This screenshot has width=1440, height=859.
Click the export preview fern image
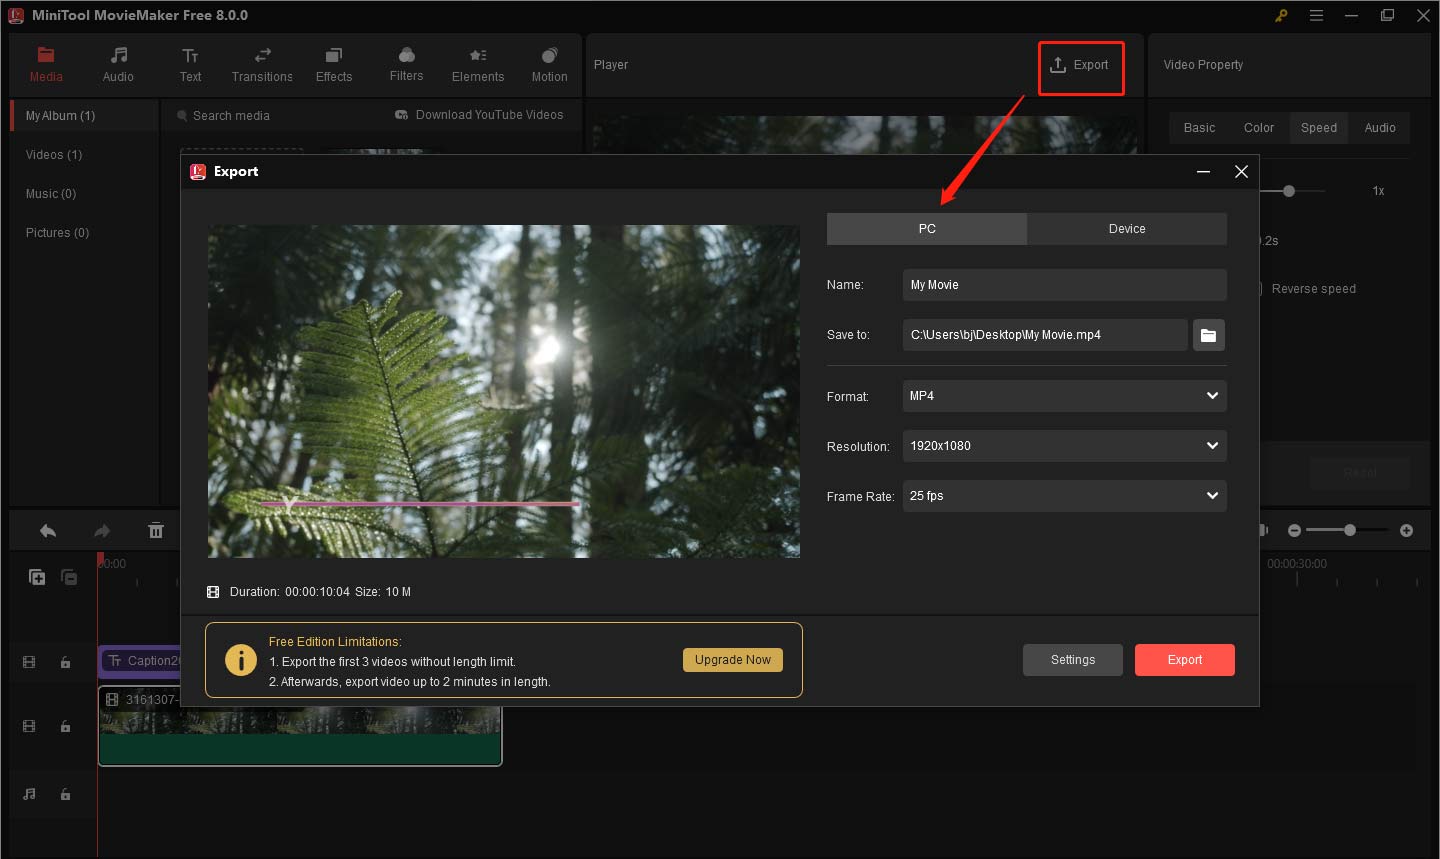click(x=504, y=391)
